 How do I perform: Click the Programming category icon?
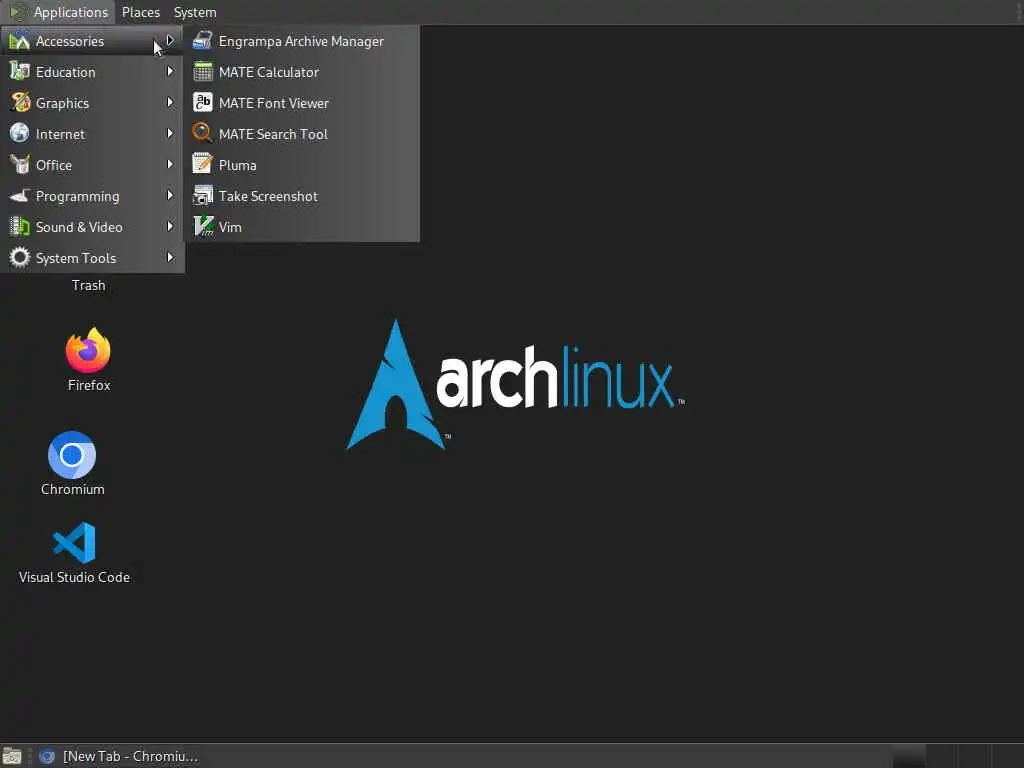pyautogui.click(x=20, y=195)
